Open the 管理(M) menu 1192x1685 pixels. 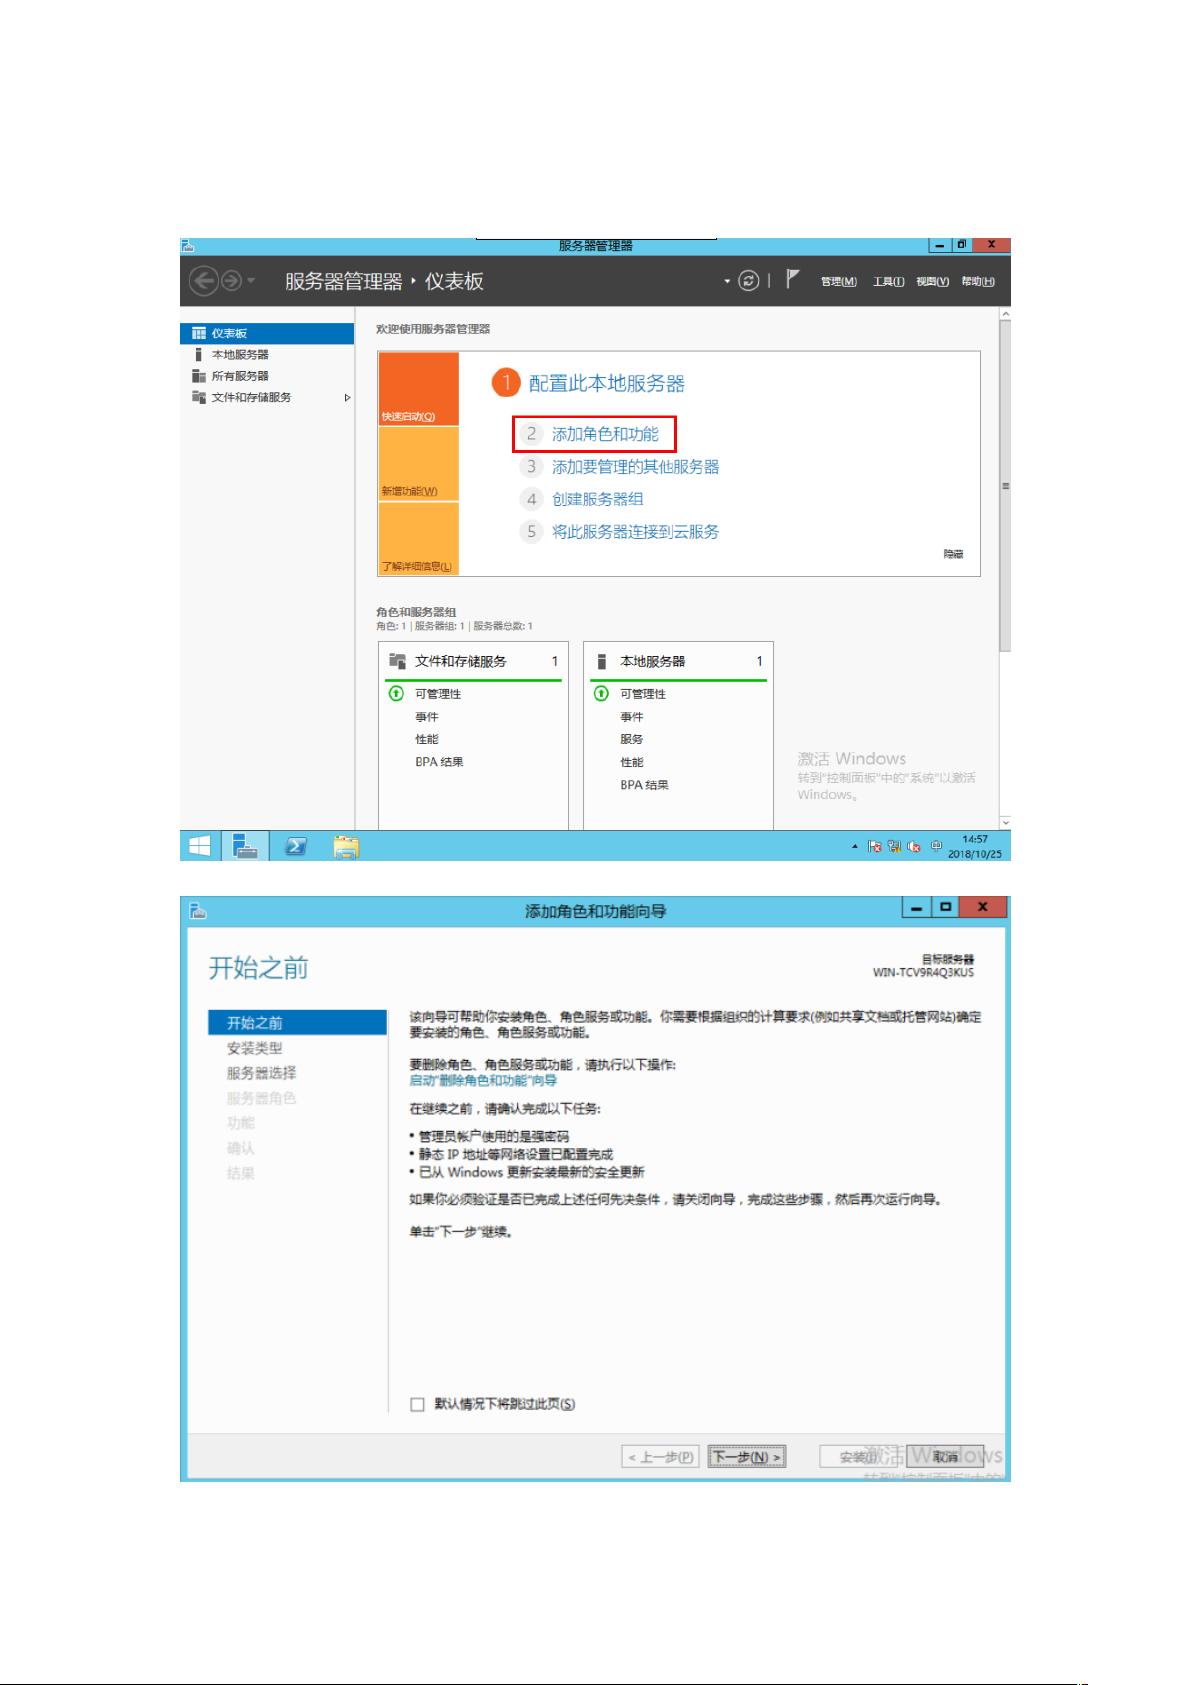pyautogui.click(x=838, y=282)
